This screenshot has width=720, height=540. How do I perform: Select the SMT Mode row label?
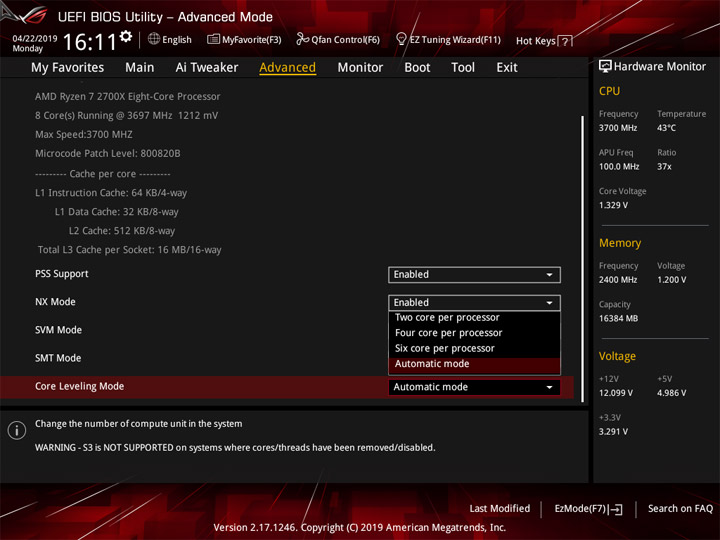[58, 358]
